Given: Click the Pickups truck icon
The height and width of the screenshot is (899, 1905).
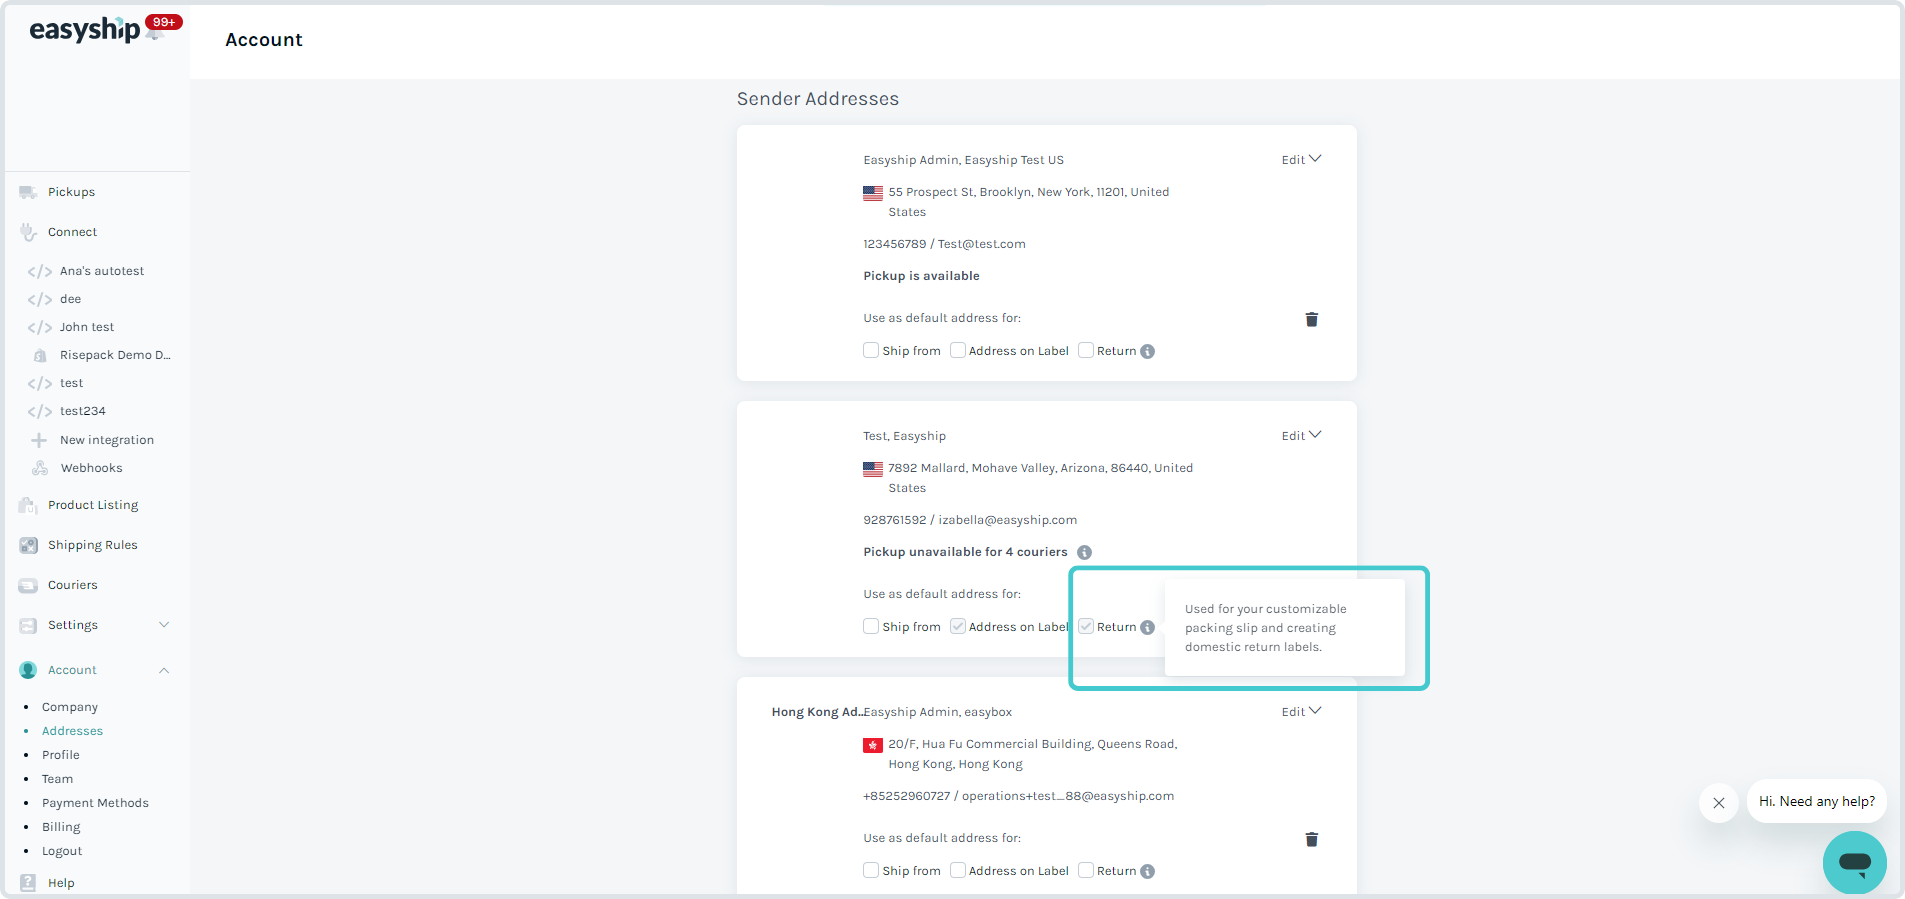Looking at the screenshot, I should [28, 192].
